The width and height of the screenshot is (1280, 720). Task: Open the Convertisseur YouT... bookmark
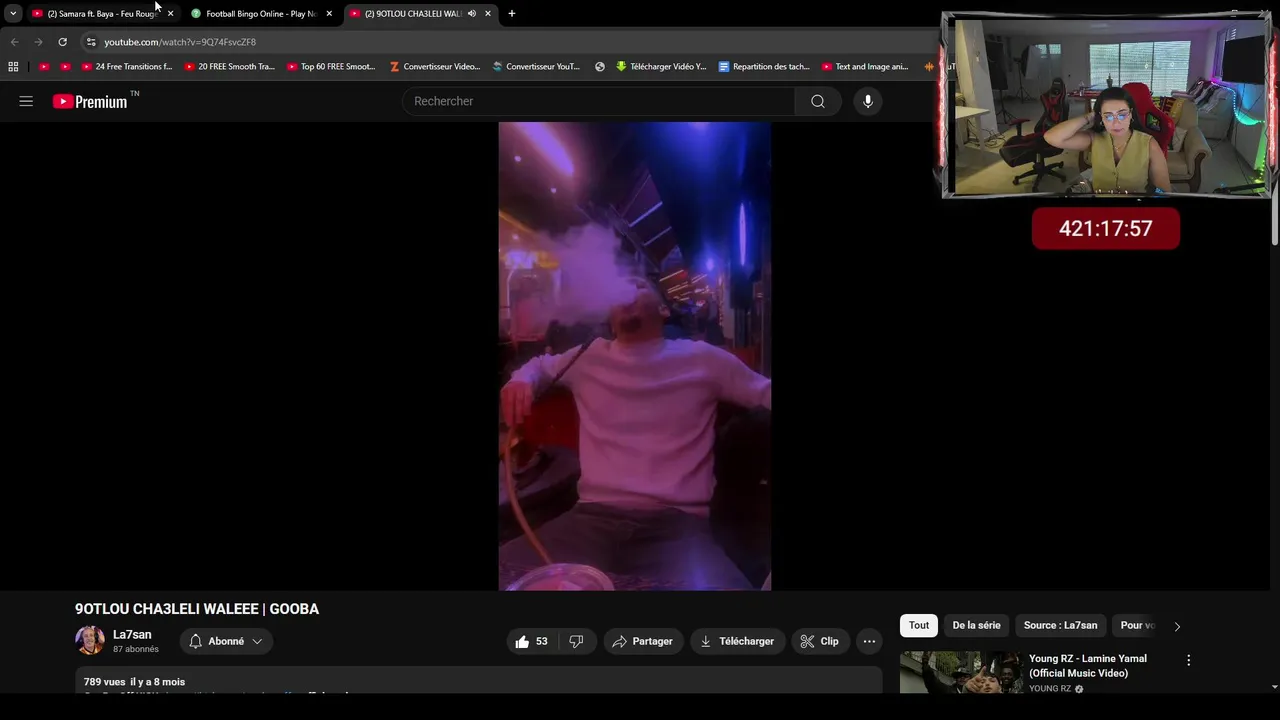click(x=536, y=67)
